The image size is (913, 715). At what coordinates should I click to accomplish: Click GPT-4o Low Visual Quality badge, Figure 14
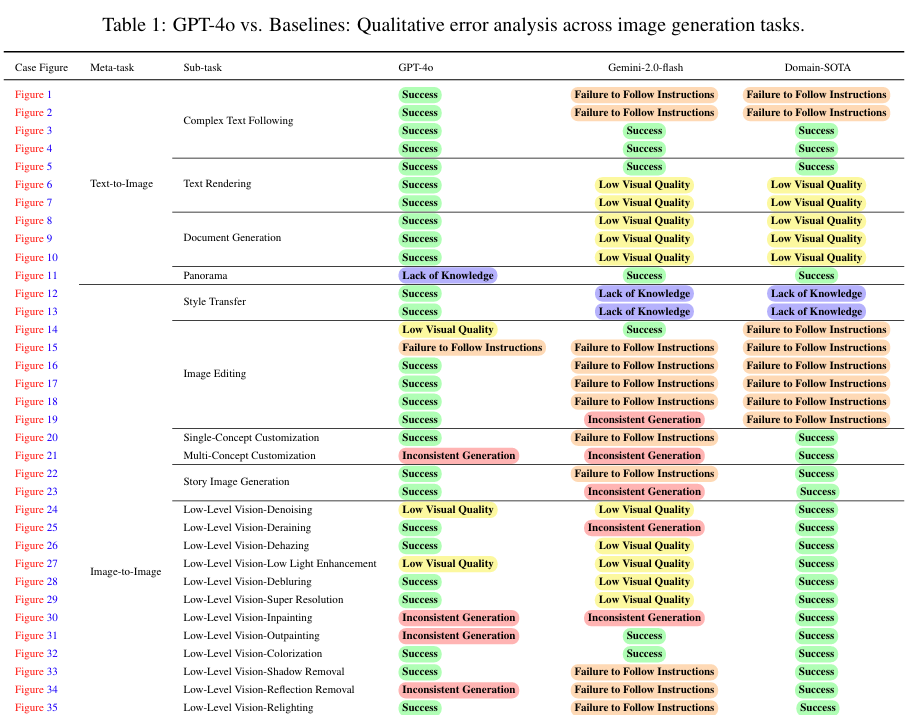click(448, 330)
